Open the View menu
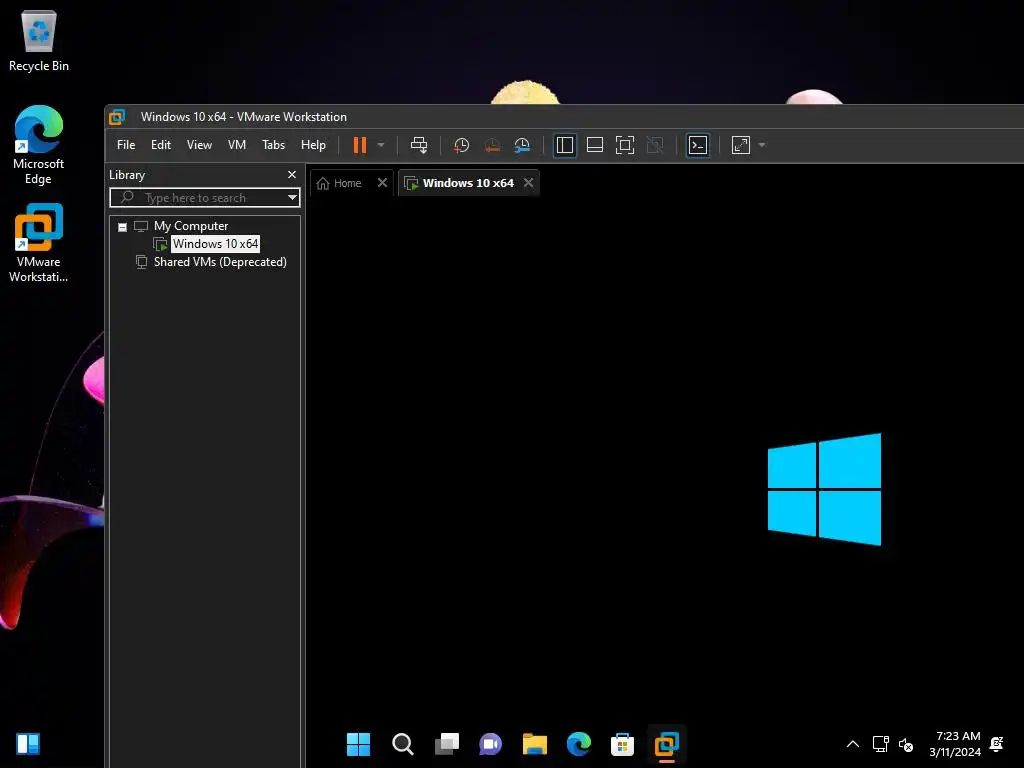Viewport: 1024px width, 768px height. click(x=199, y=145)
